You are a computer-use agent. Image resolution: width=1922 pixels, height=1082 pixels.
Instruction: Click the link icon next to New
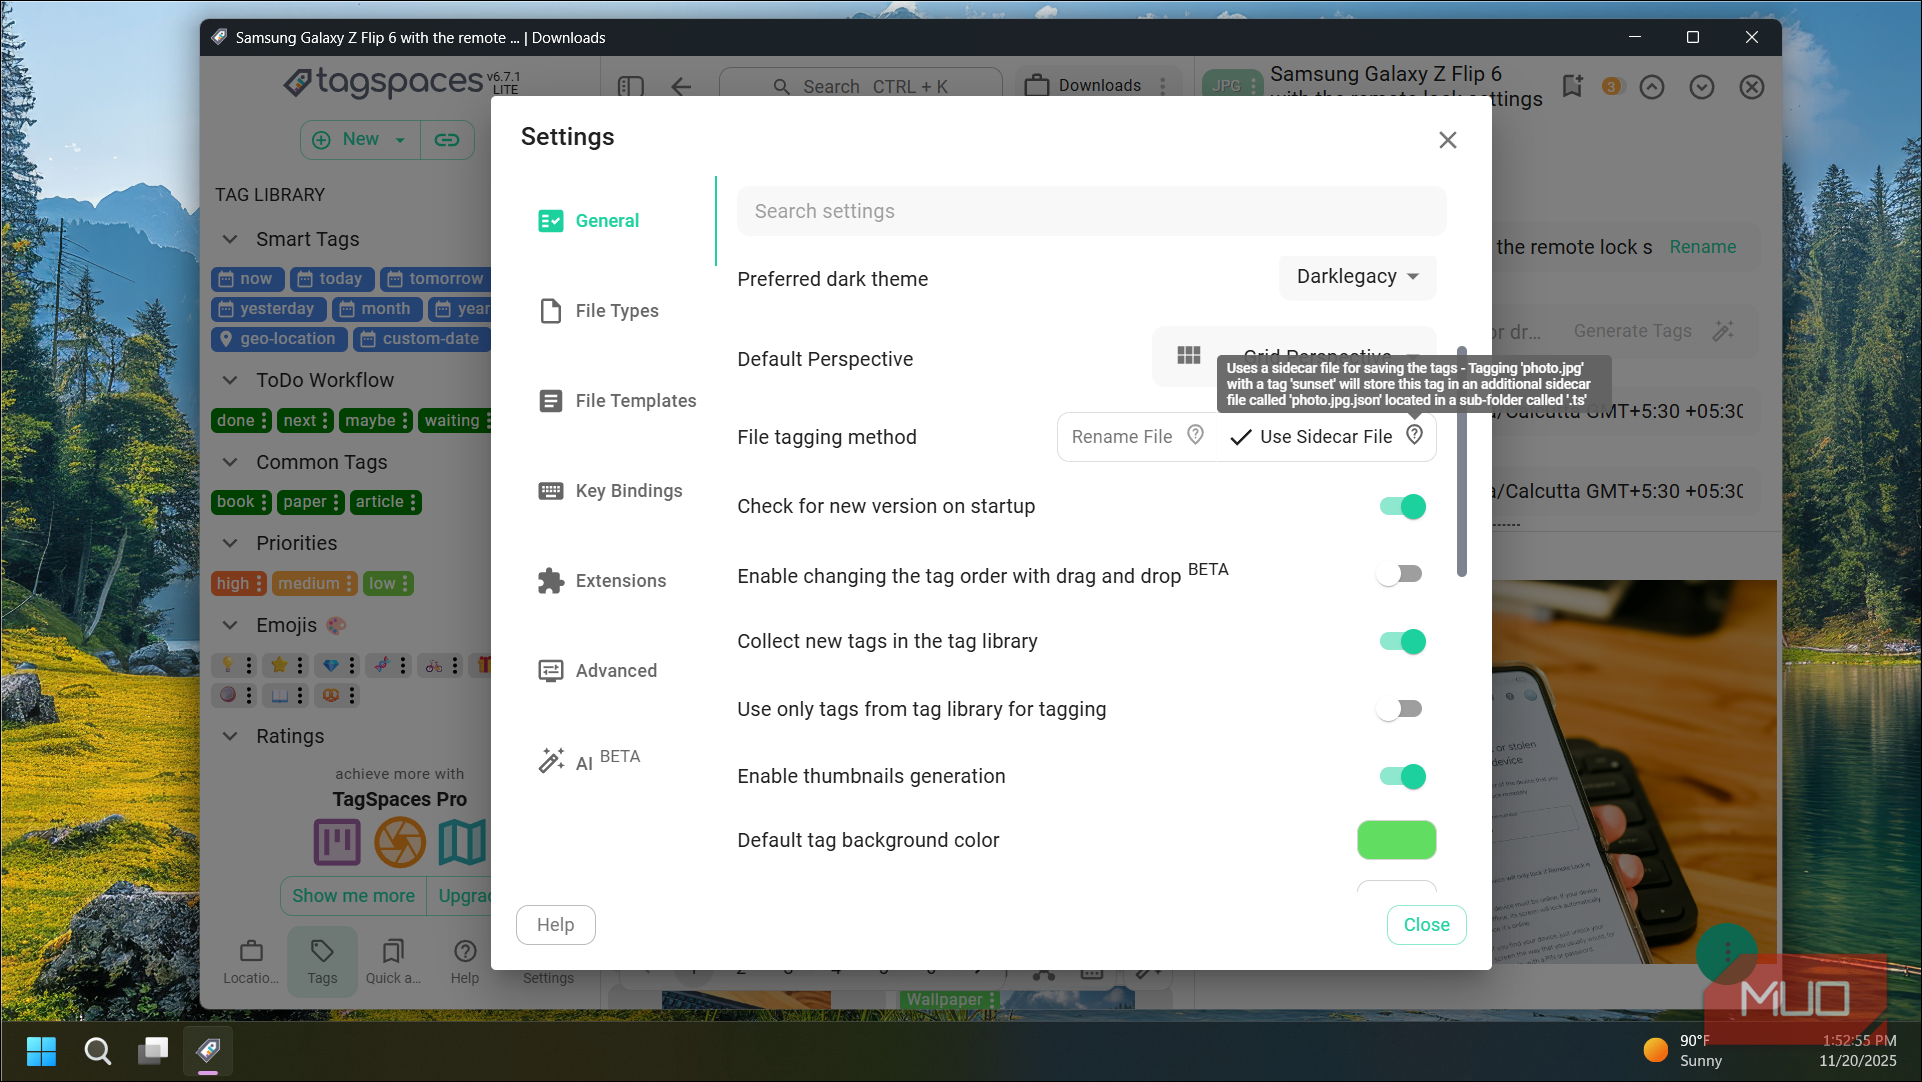(x=447, y=140)
